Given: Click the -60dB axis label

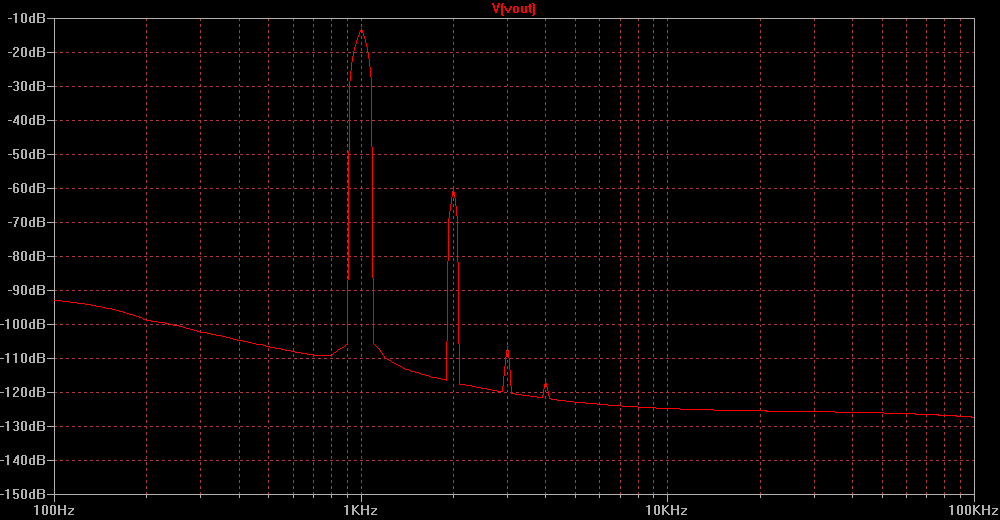Looking at the screenshot, I should pyautogui.click(x=26, y=188).
